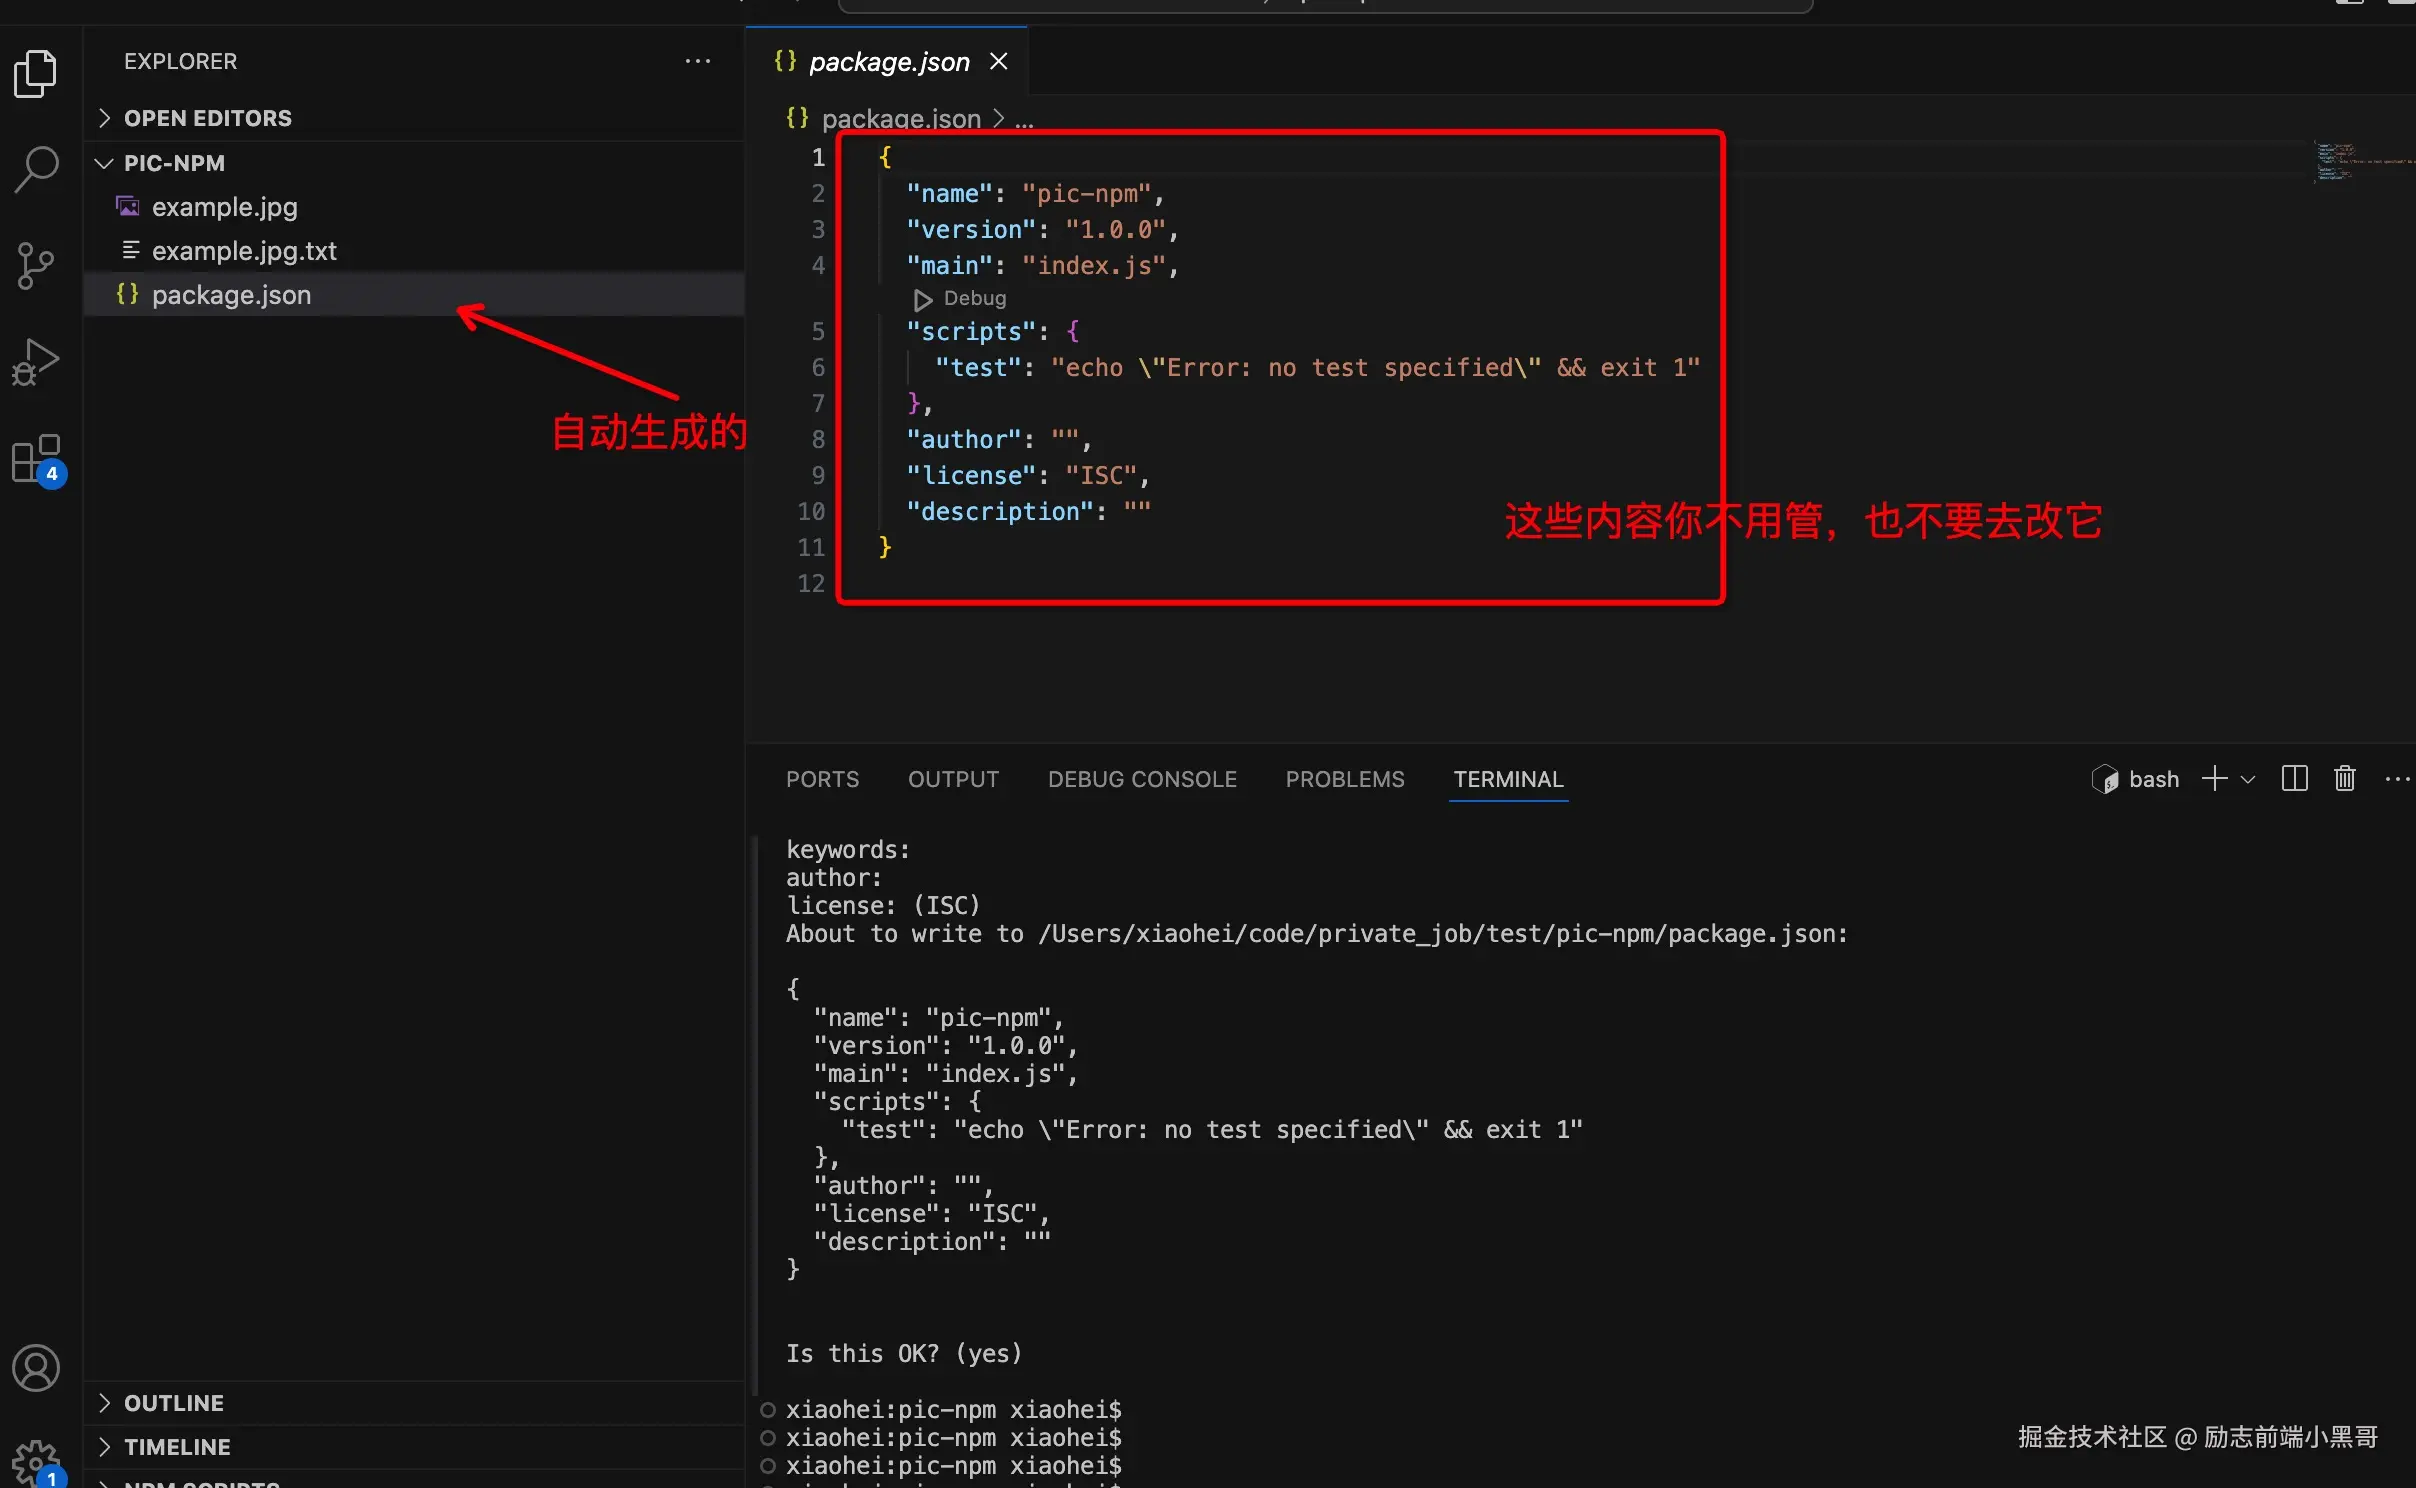This screenshot has width=2416, height=1488.
Task: Click the Accounts icon
Action: 36,1368
